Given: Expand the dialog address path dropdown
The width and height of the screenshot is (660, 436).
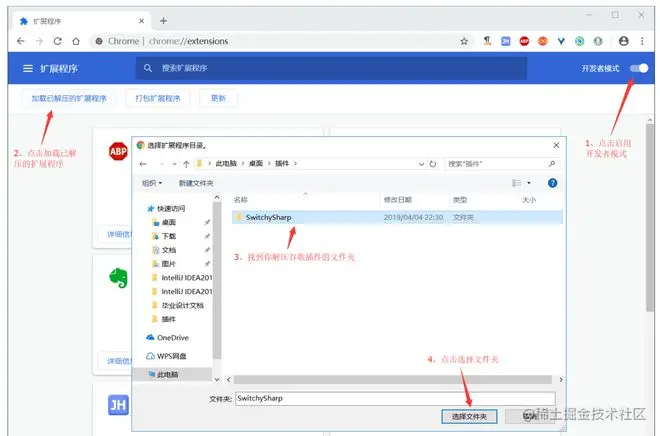Looking at the screenshot, I should click(421, 164).
